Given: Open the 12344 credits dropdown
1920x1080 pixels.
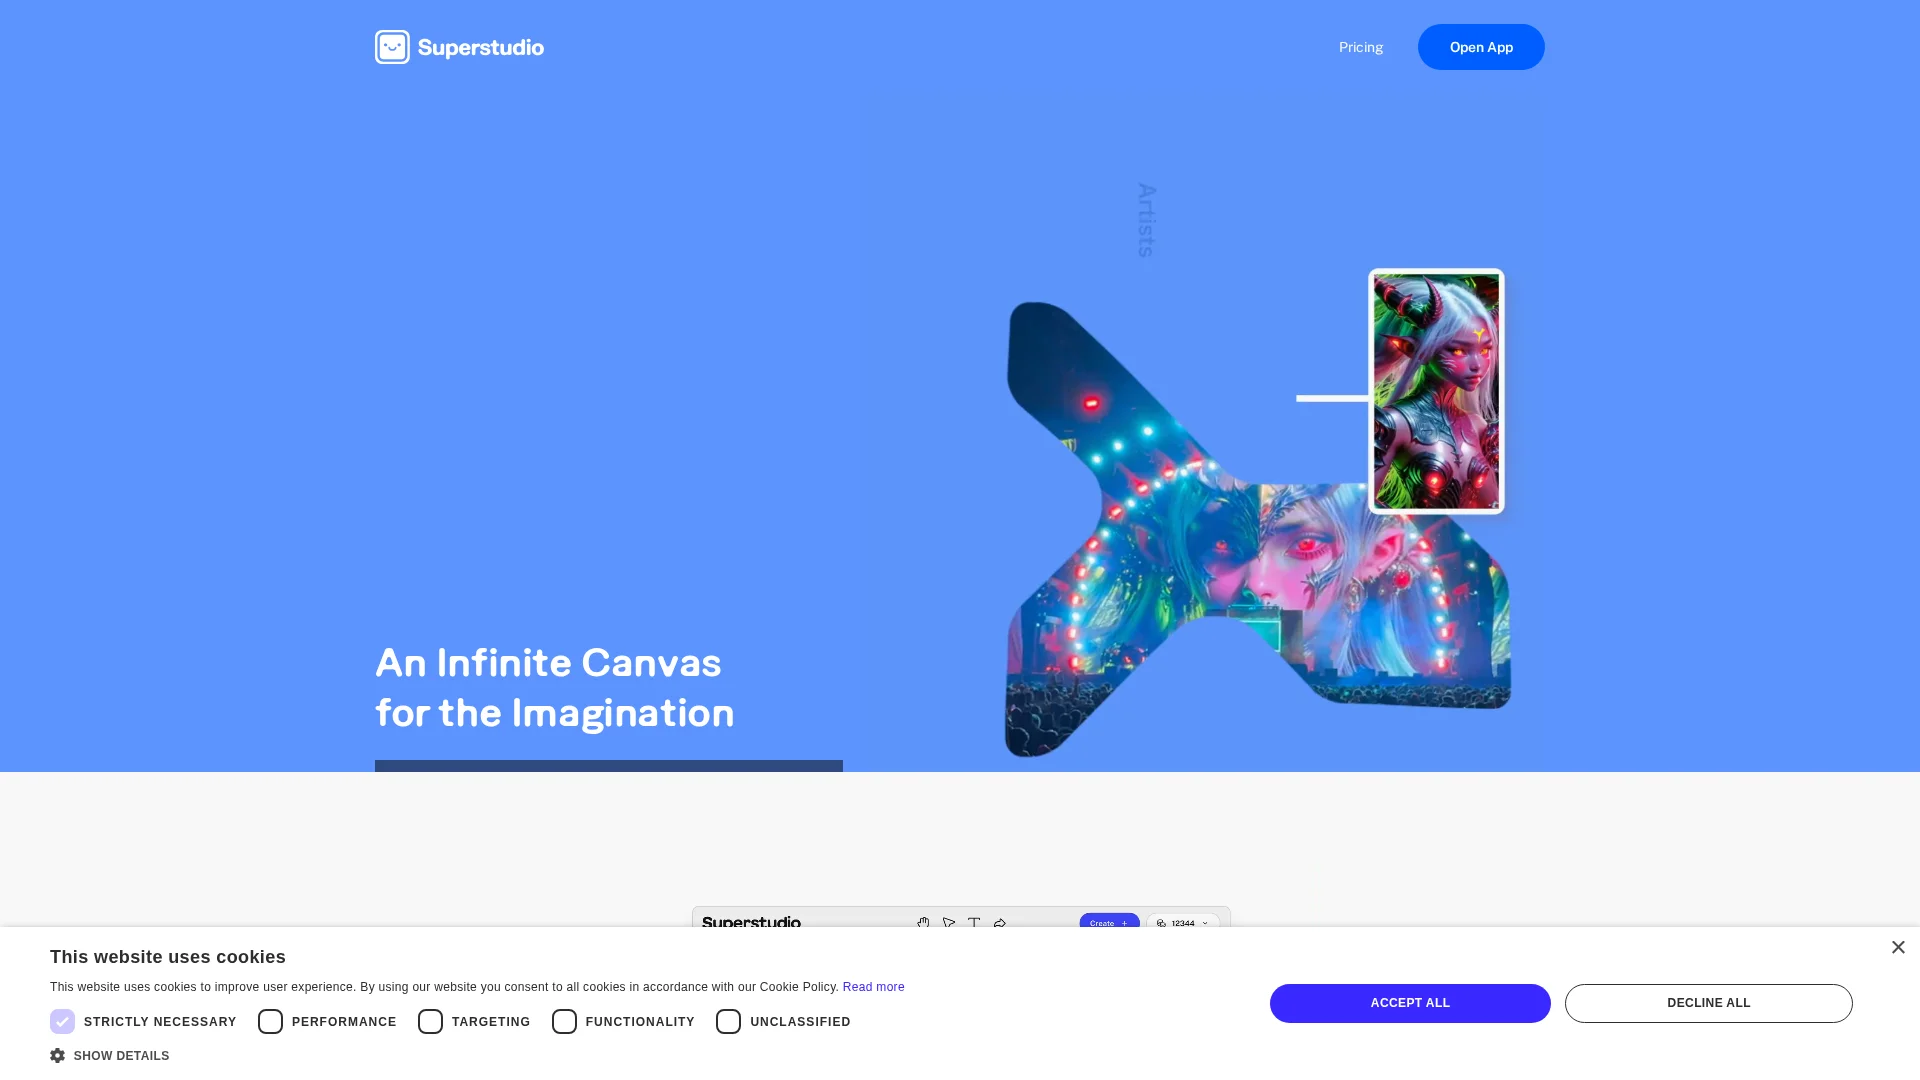Looking at the screenshot, I should [1205, 923].
